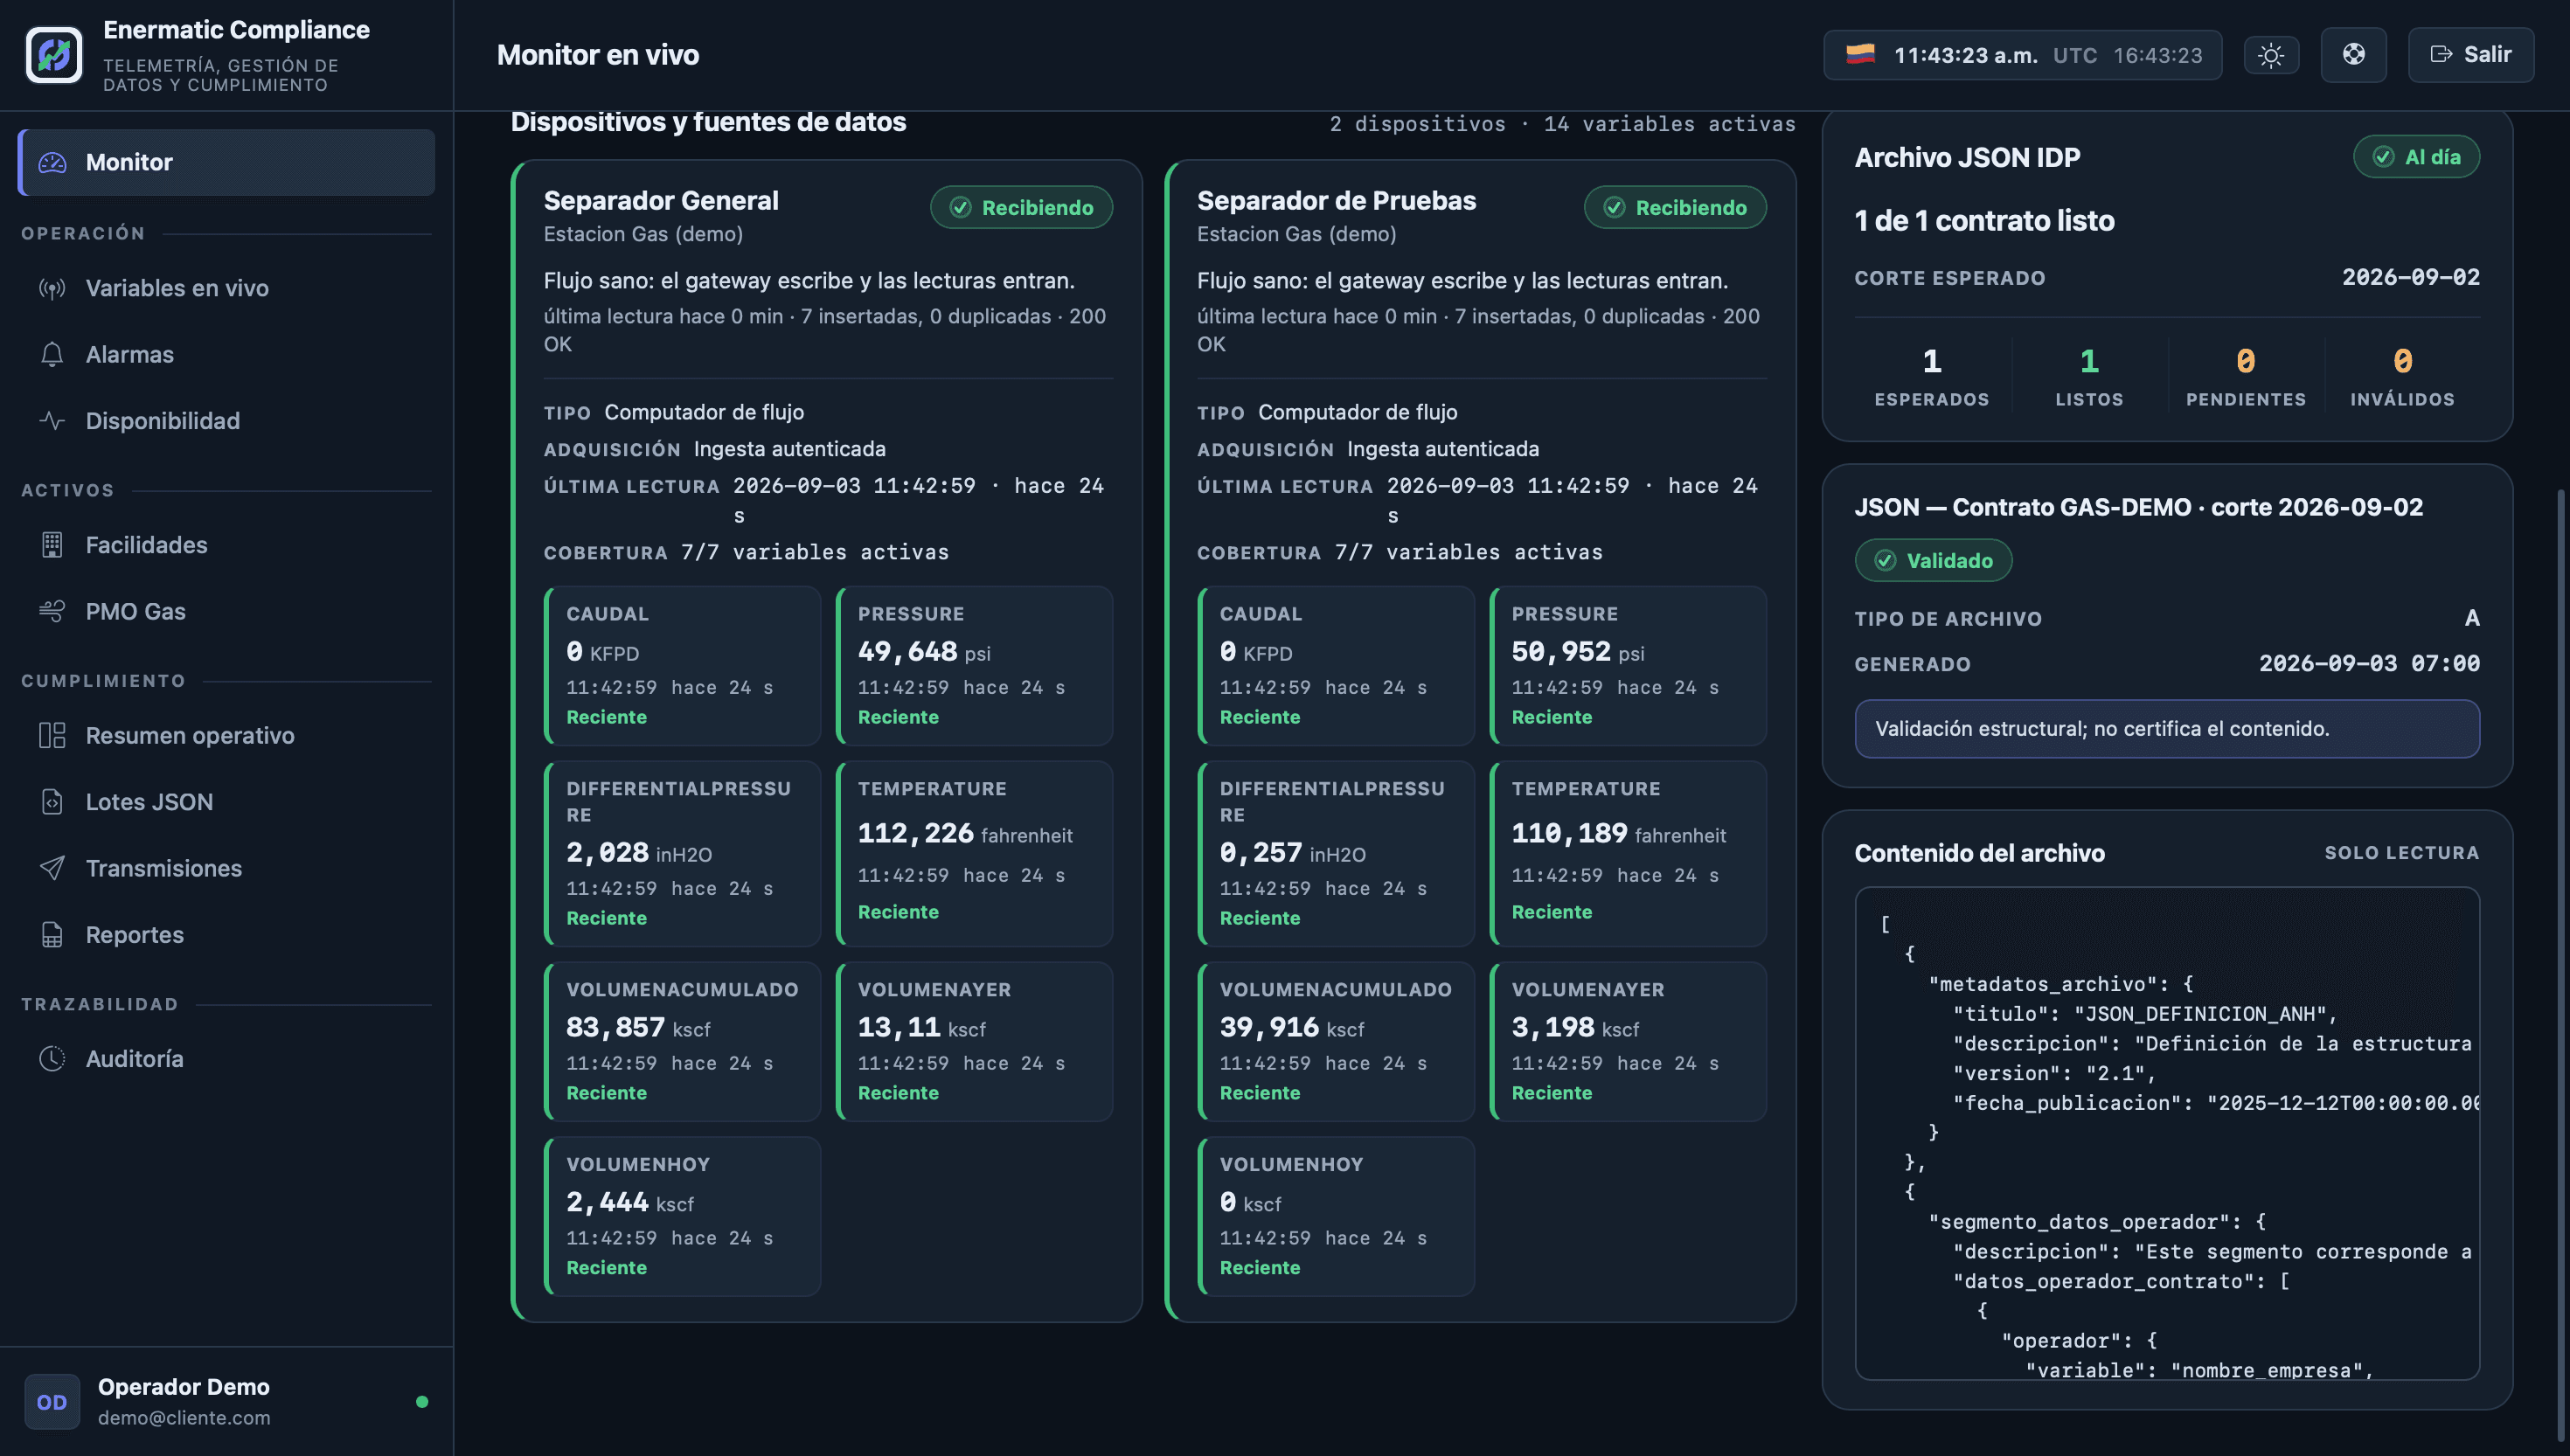Toggle light theme with the sun icon

[2271, 55]
